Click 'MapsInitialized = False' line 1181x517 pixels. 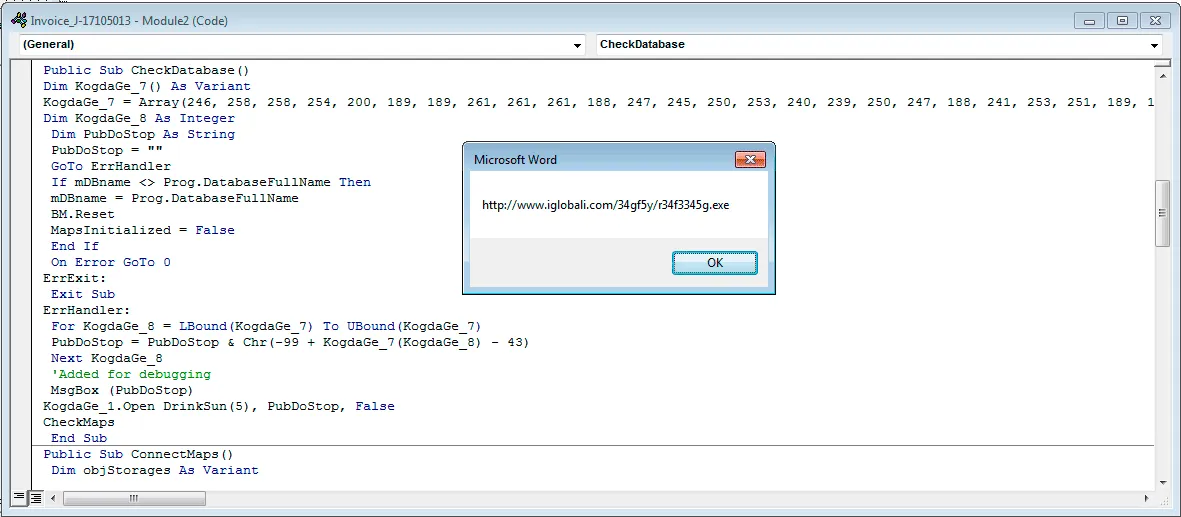pos(143,230)
